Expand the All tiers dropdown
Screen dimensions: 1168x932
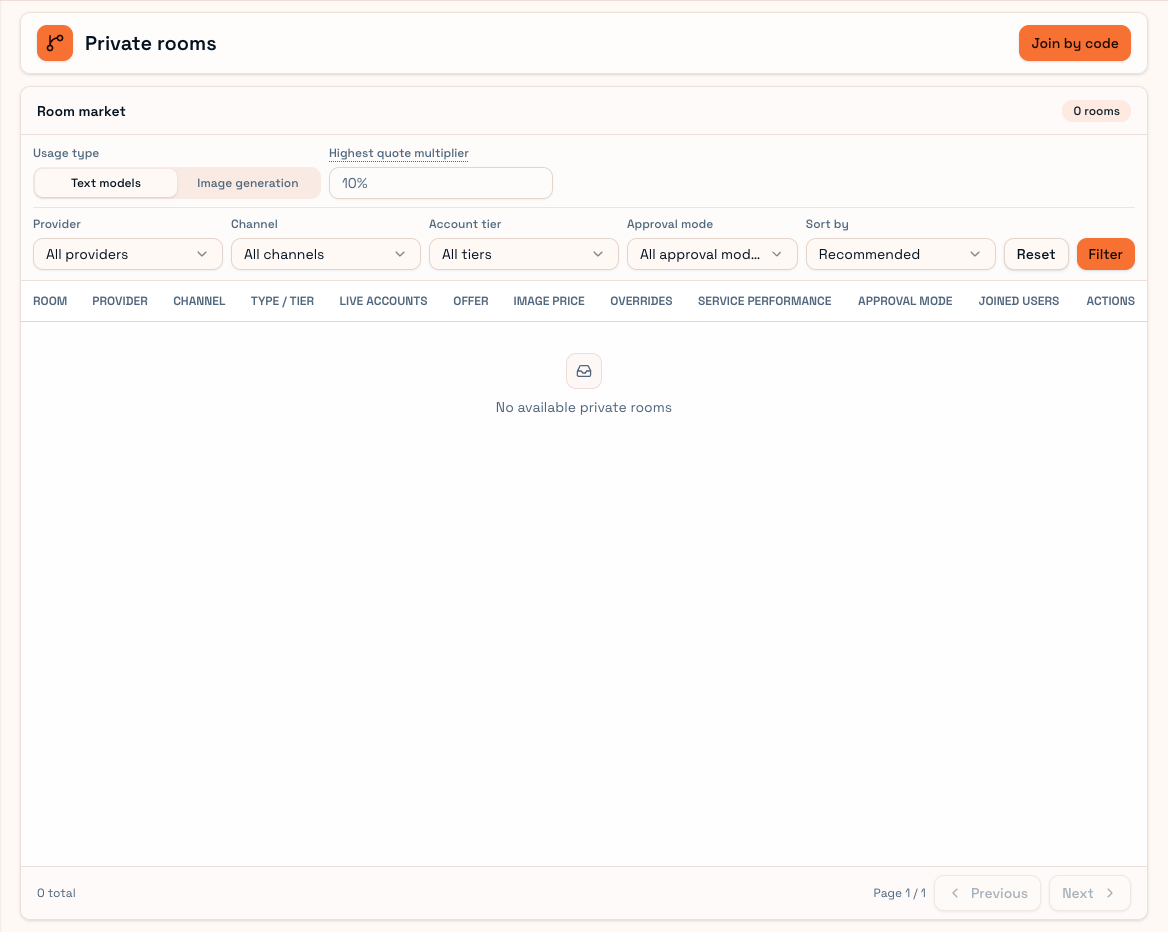click(x=524, y=254)
